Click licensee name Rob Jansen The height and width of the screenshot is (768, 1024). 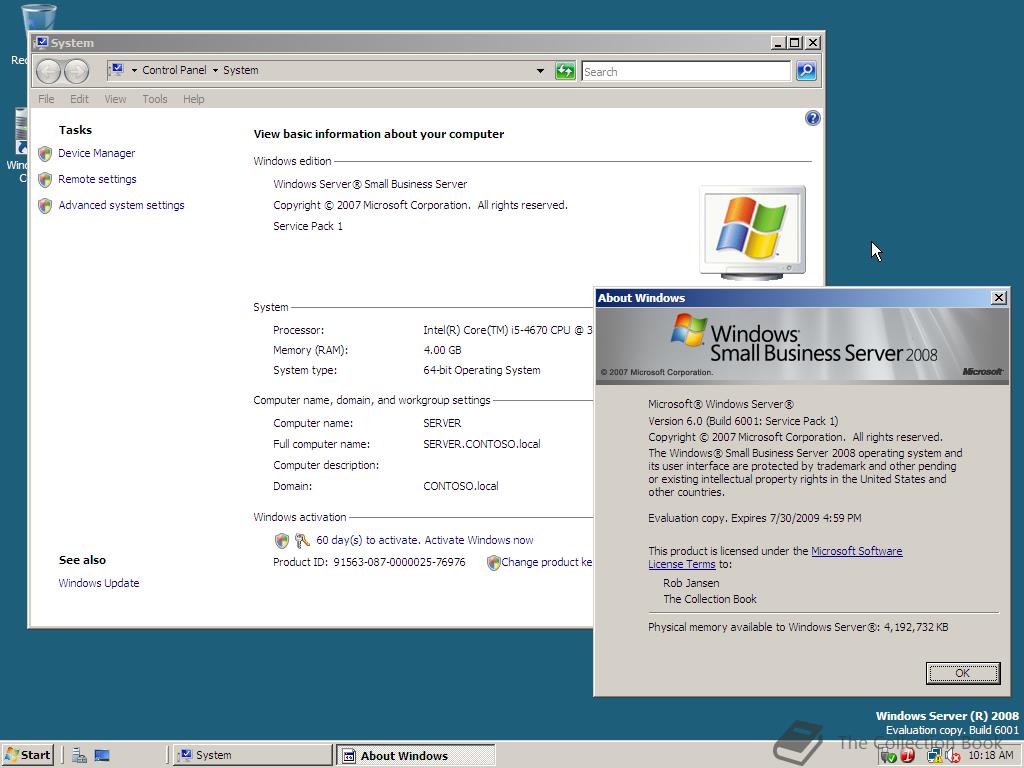(691, 583)
